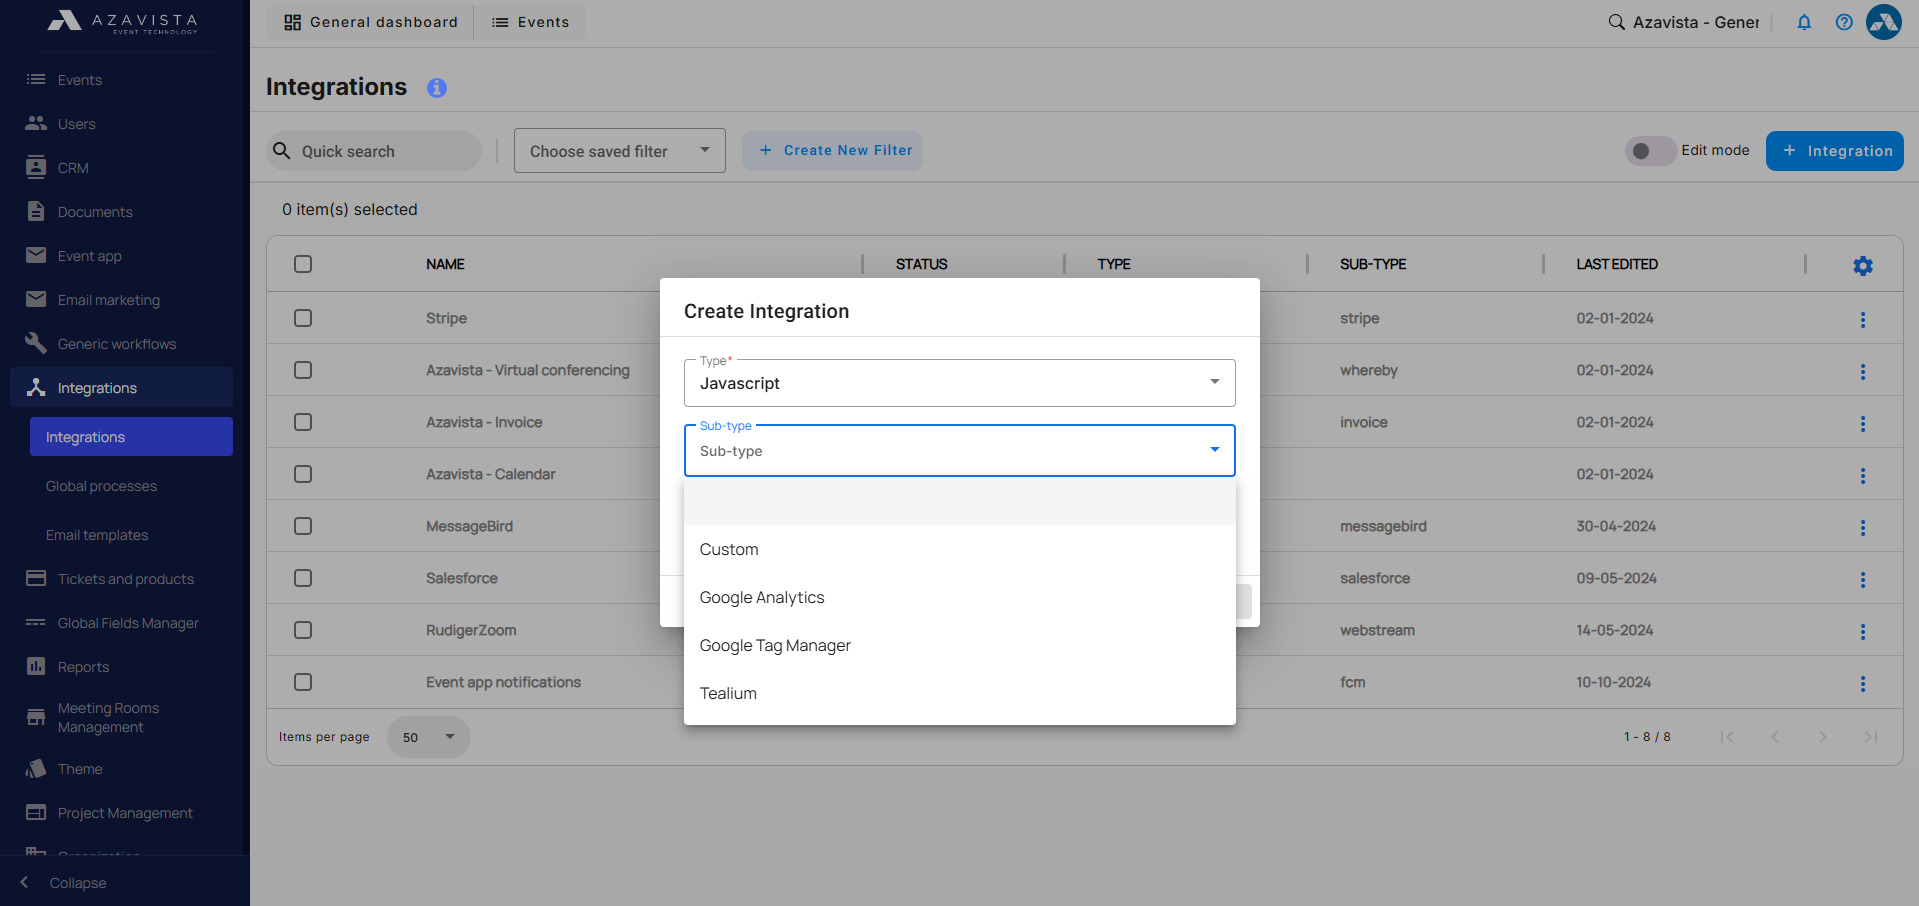Open the Email marketing icon
Screen dimensions: 1919x906
pos(36,299)
